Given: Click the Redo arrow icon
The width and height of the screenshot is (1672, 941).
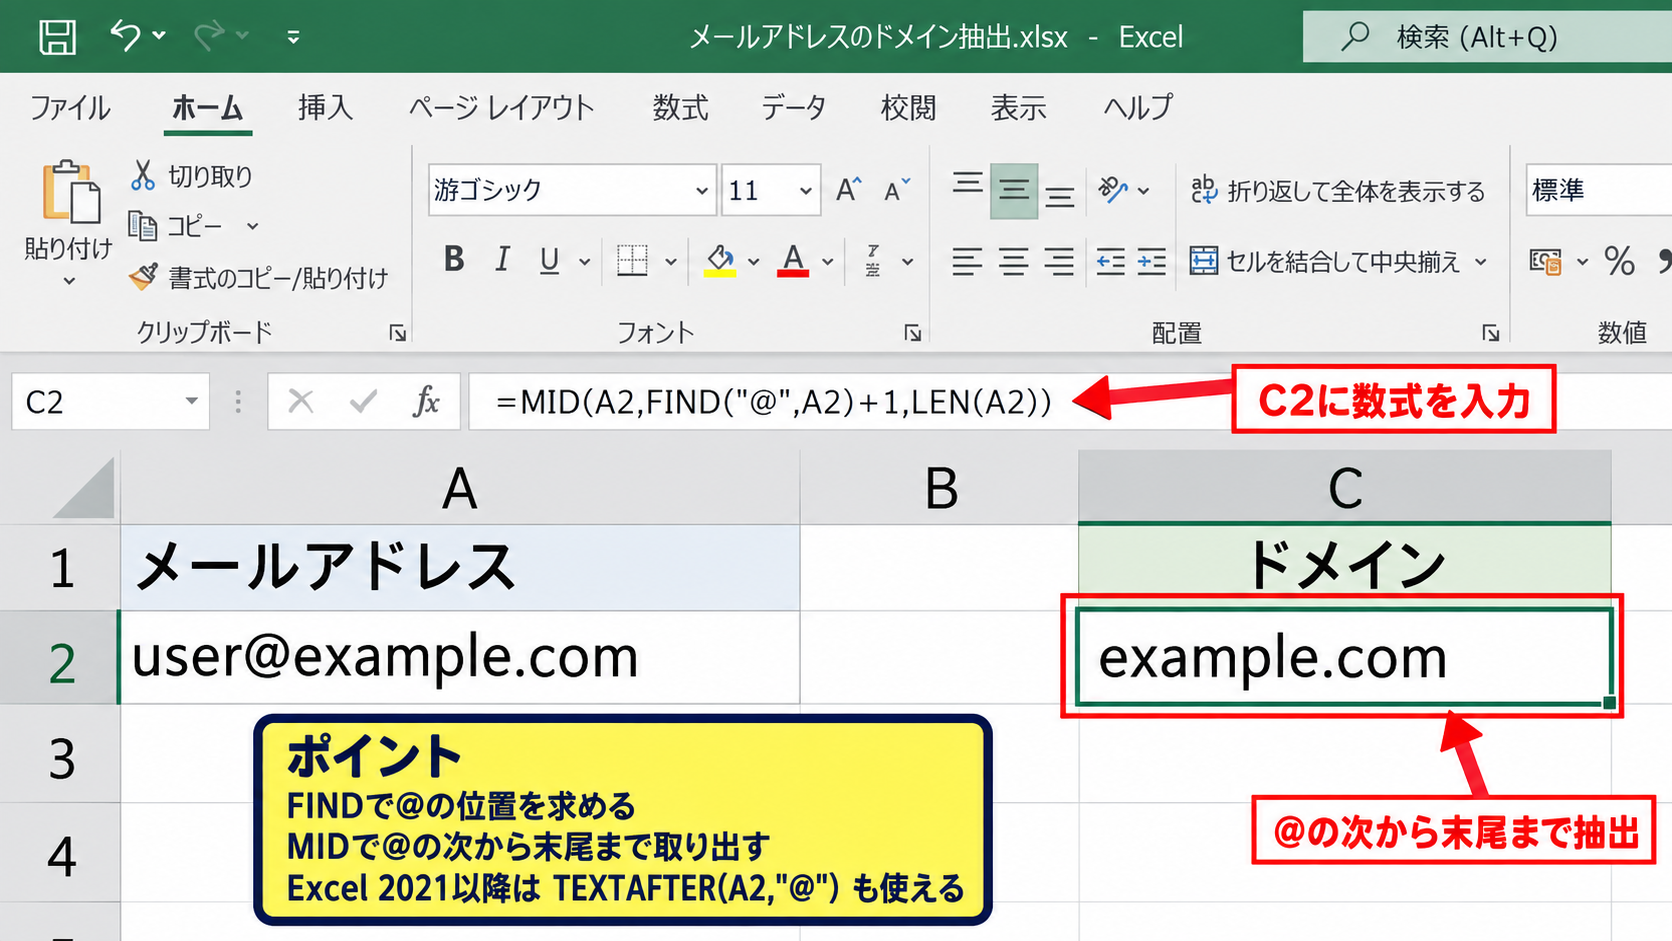Looking at the screenshot, I should [x=210, y=36].
